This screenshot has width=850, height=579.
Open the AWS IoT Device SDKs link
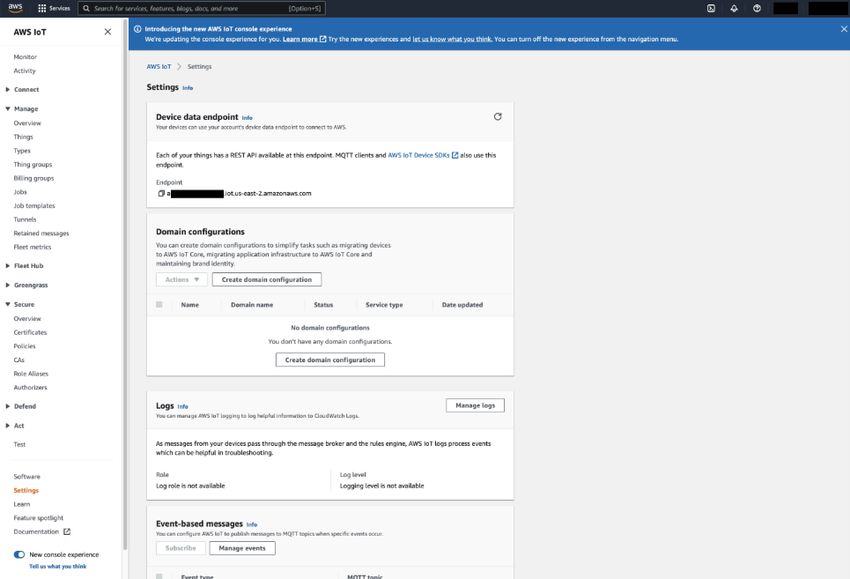[x=418, y=155]
